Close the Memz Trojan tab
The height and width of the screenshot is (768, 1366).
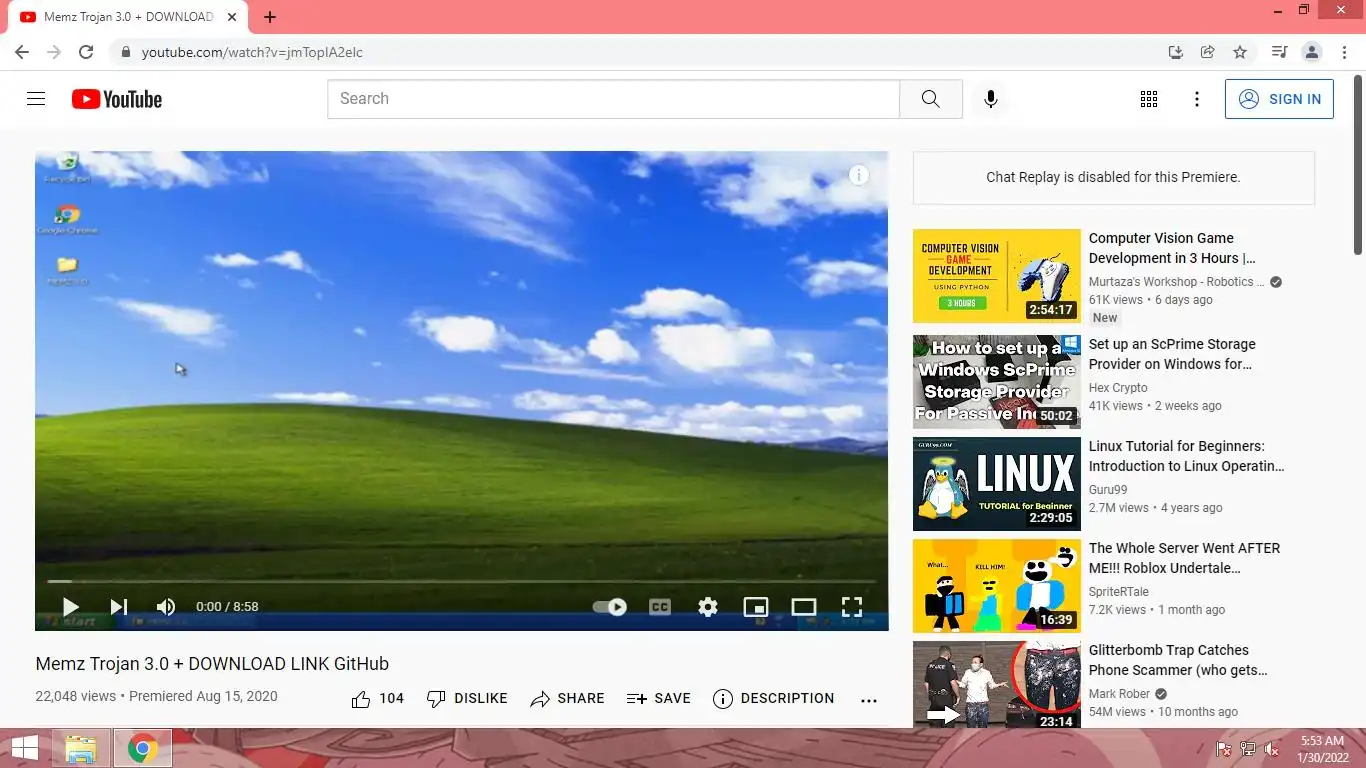[232, 17]
